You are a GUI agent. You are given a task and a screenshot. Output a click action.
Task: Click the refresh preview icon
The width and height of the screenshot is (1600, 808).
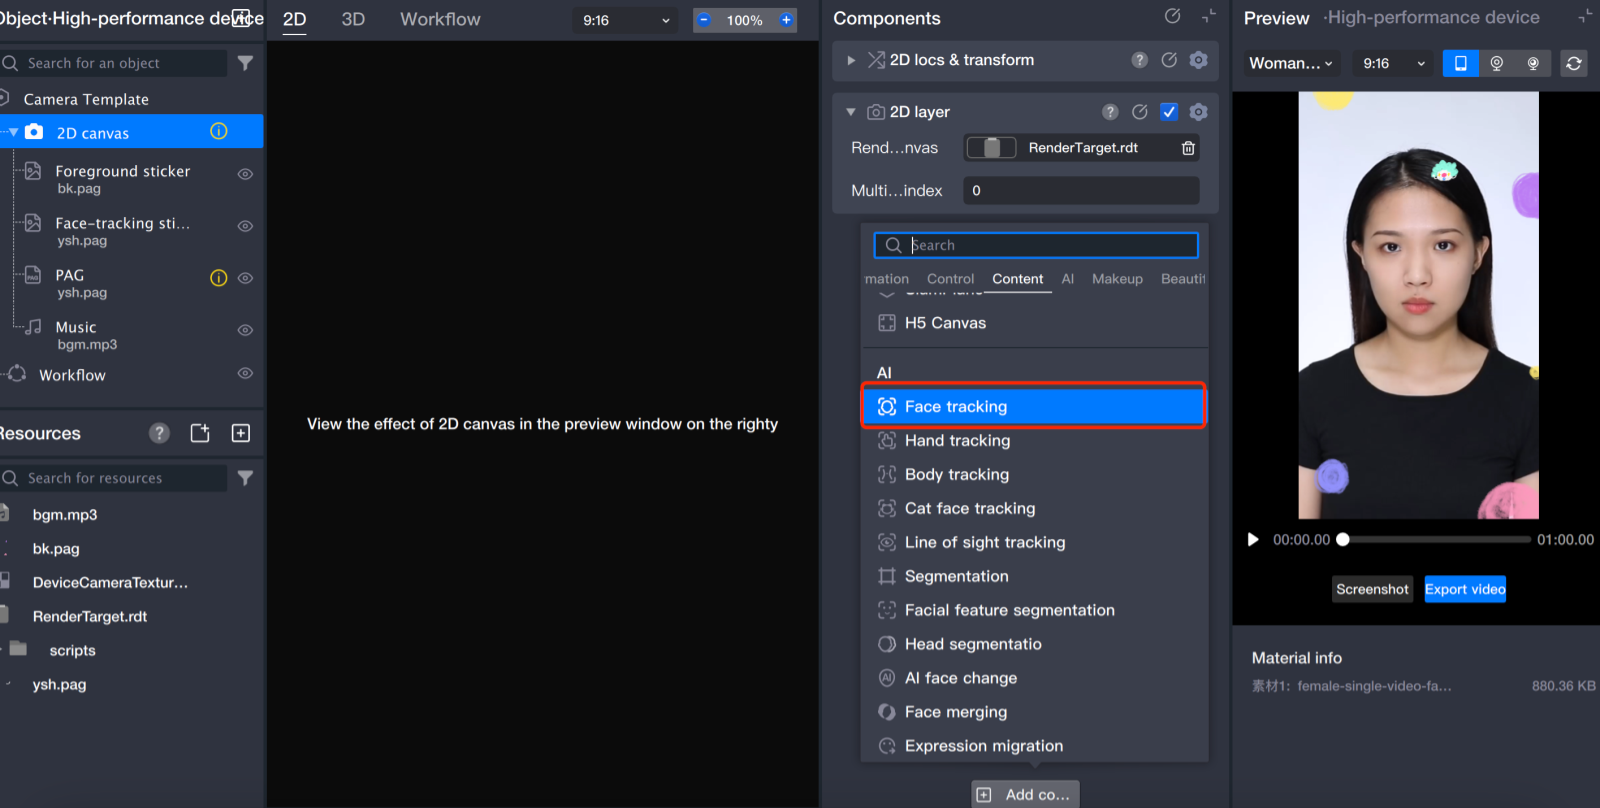[x=1573, y=63]
